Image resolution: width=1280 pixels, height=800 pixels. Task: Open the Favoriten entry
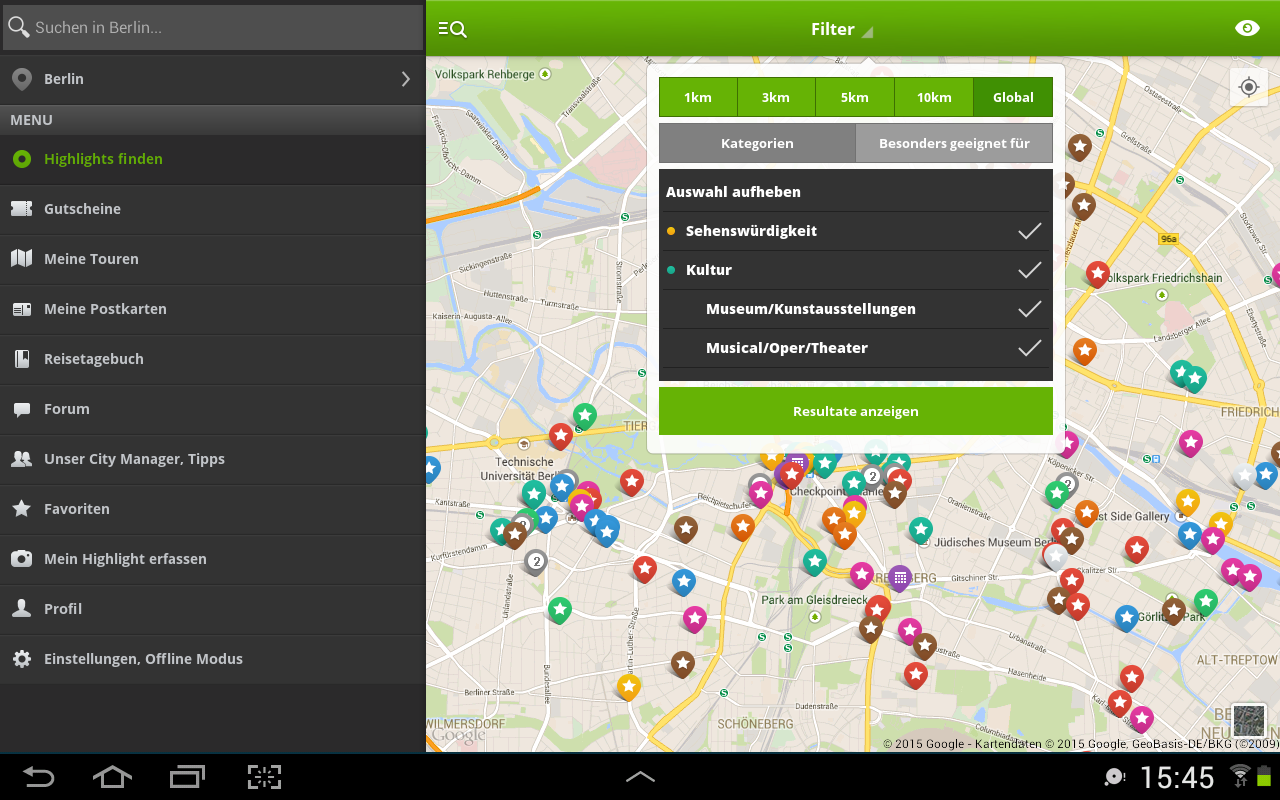[212, 509]
